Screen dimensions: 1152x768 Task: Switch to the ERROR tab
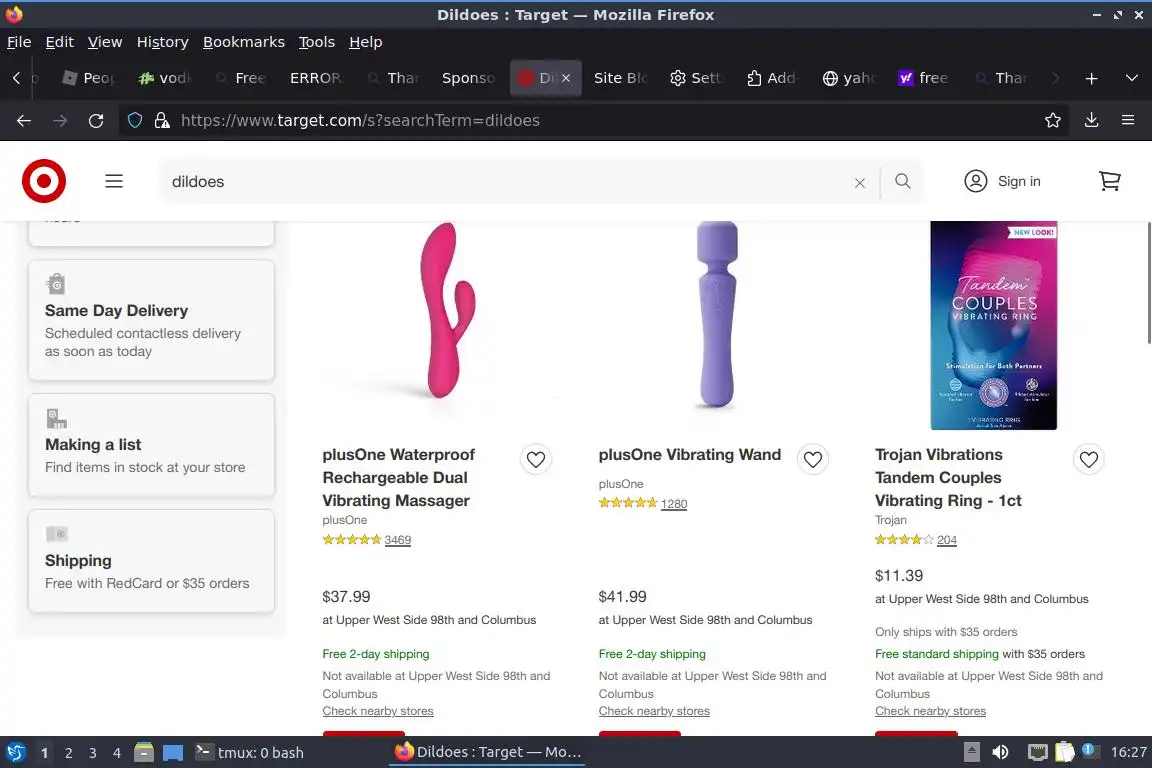click(x=316, y=78)
